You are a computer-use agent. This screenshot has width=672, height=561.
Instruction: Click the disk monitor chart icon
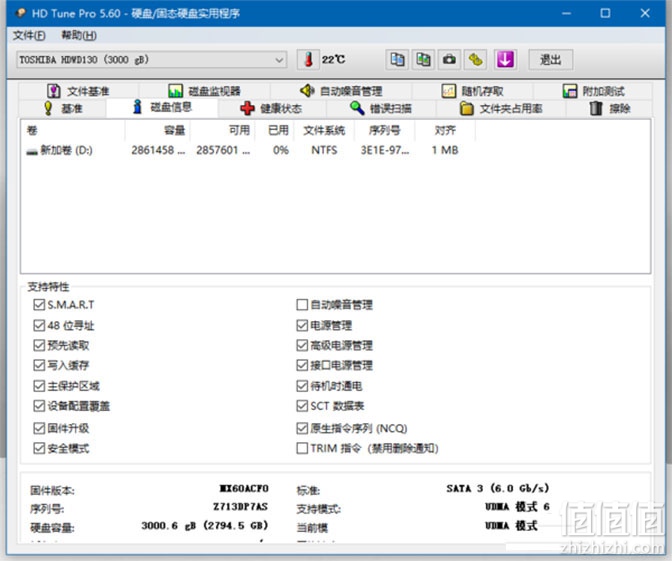pyautogui.click(x=175, y=91)
